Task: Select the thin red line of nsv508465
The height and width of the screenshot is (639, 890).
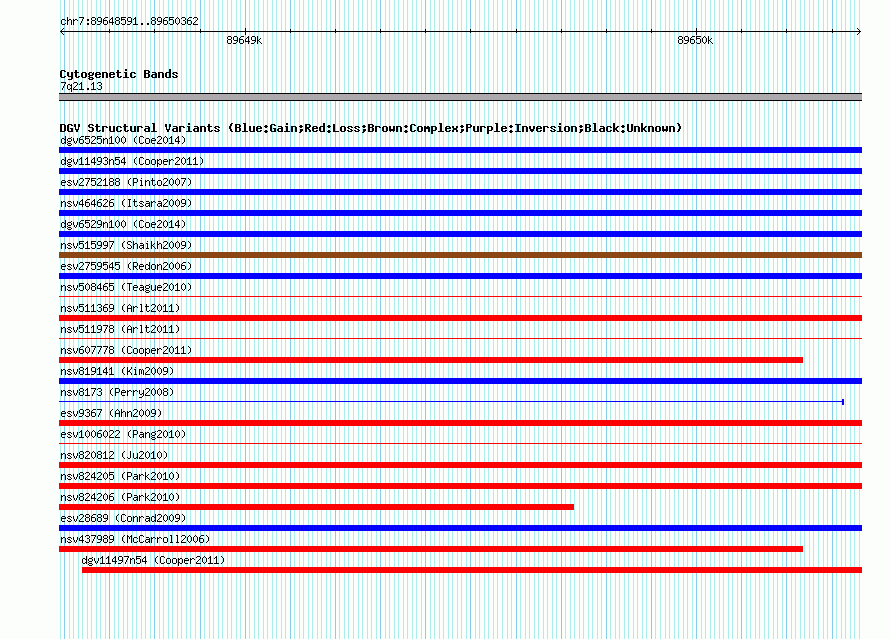Action: (x=460, y=296)
